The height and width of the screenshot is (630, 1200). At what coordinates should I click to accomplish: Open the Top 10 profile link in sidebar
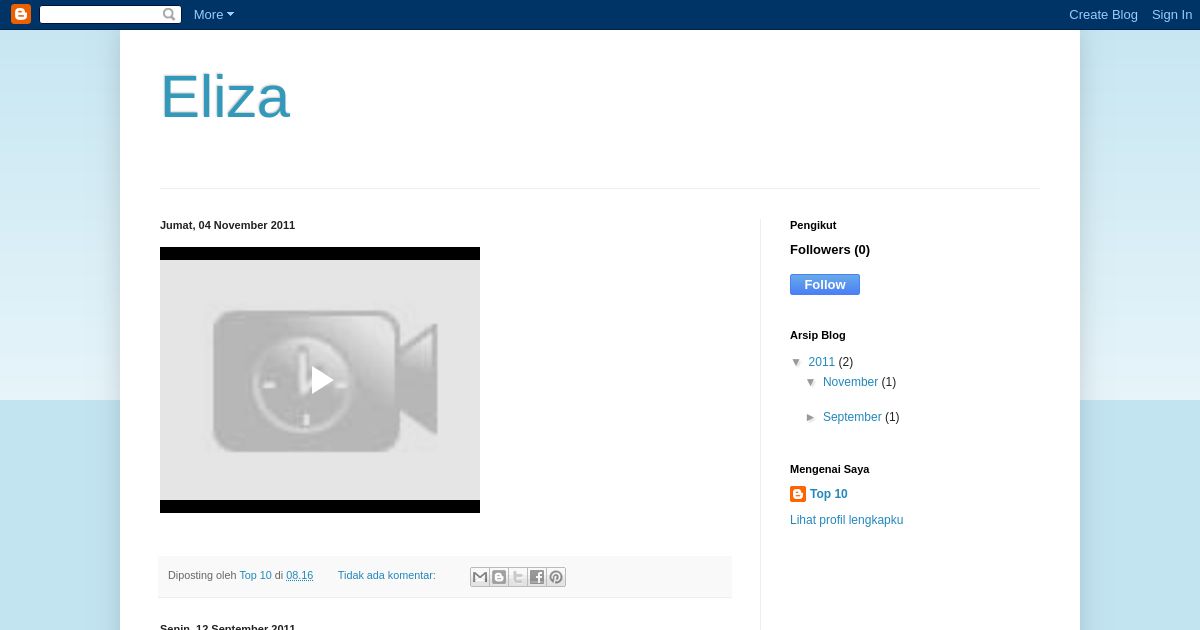pyautogui.click(x=828, y=494)
